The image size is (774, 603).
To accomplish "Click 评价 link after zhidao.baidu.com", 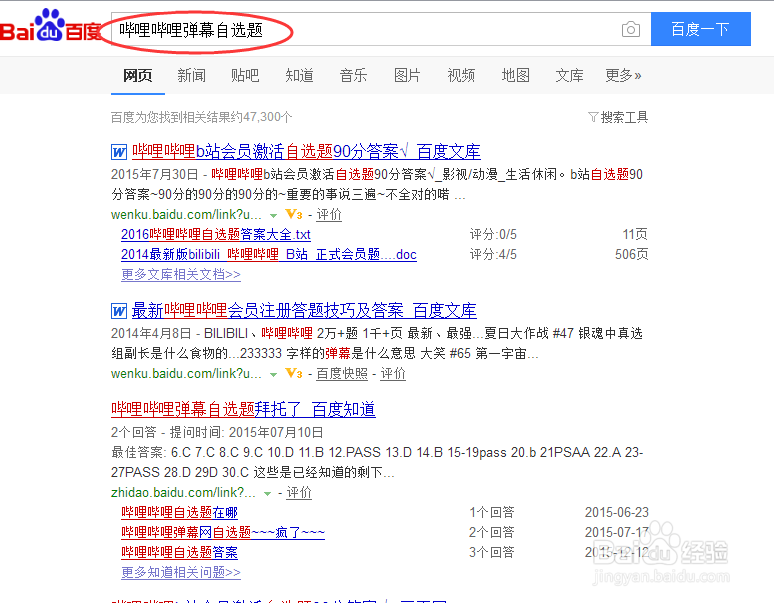I will click(x=299, y=492).
